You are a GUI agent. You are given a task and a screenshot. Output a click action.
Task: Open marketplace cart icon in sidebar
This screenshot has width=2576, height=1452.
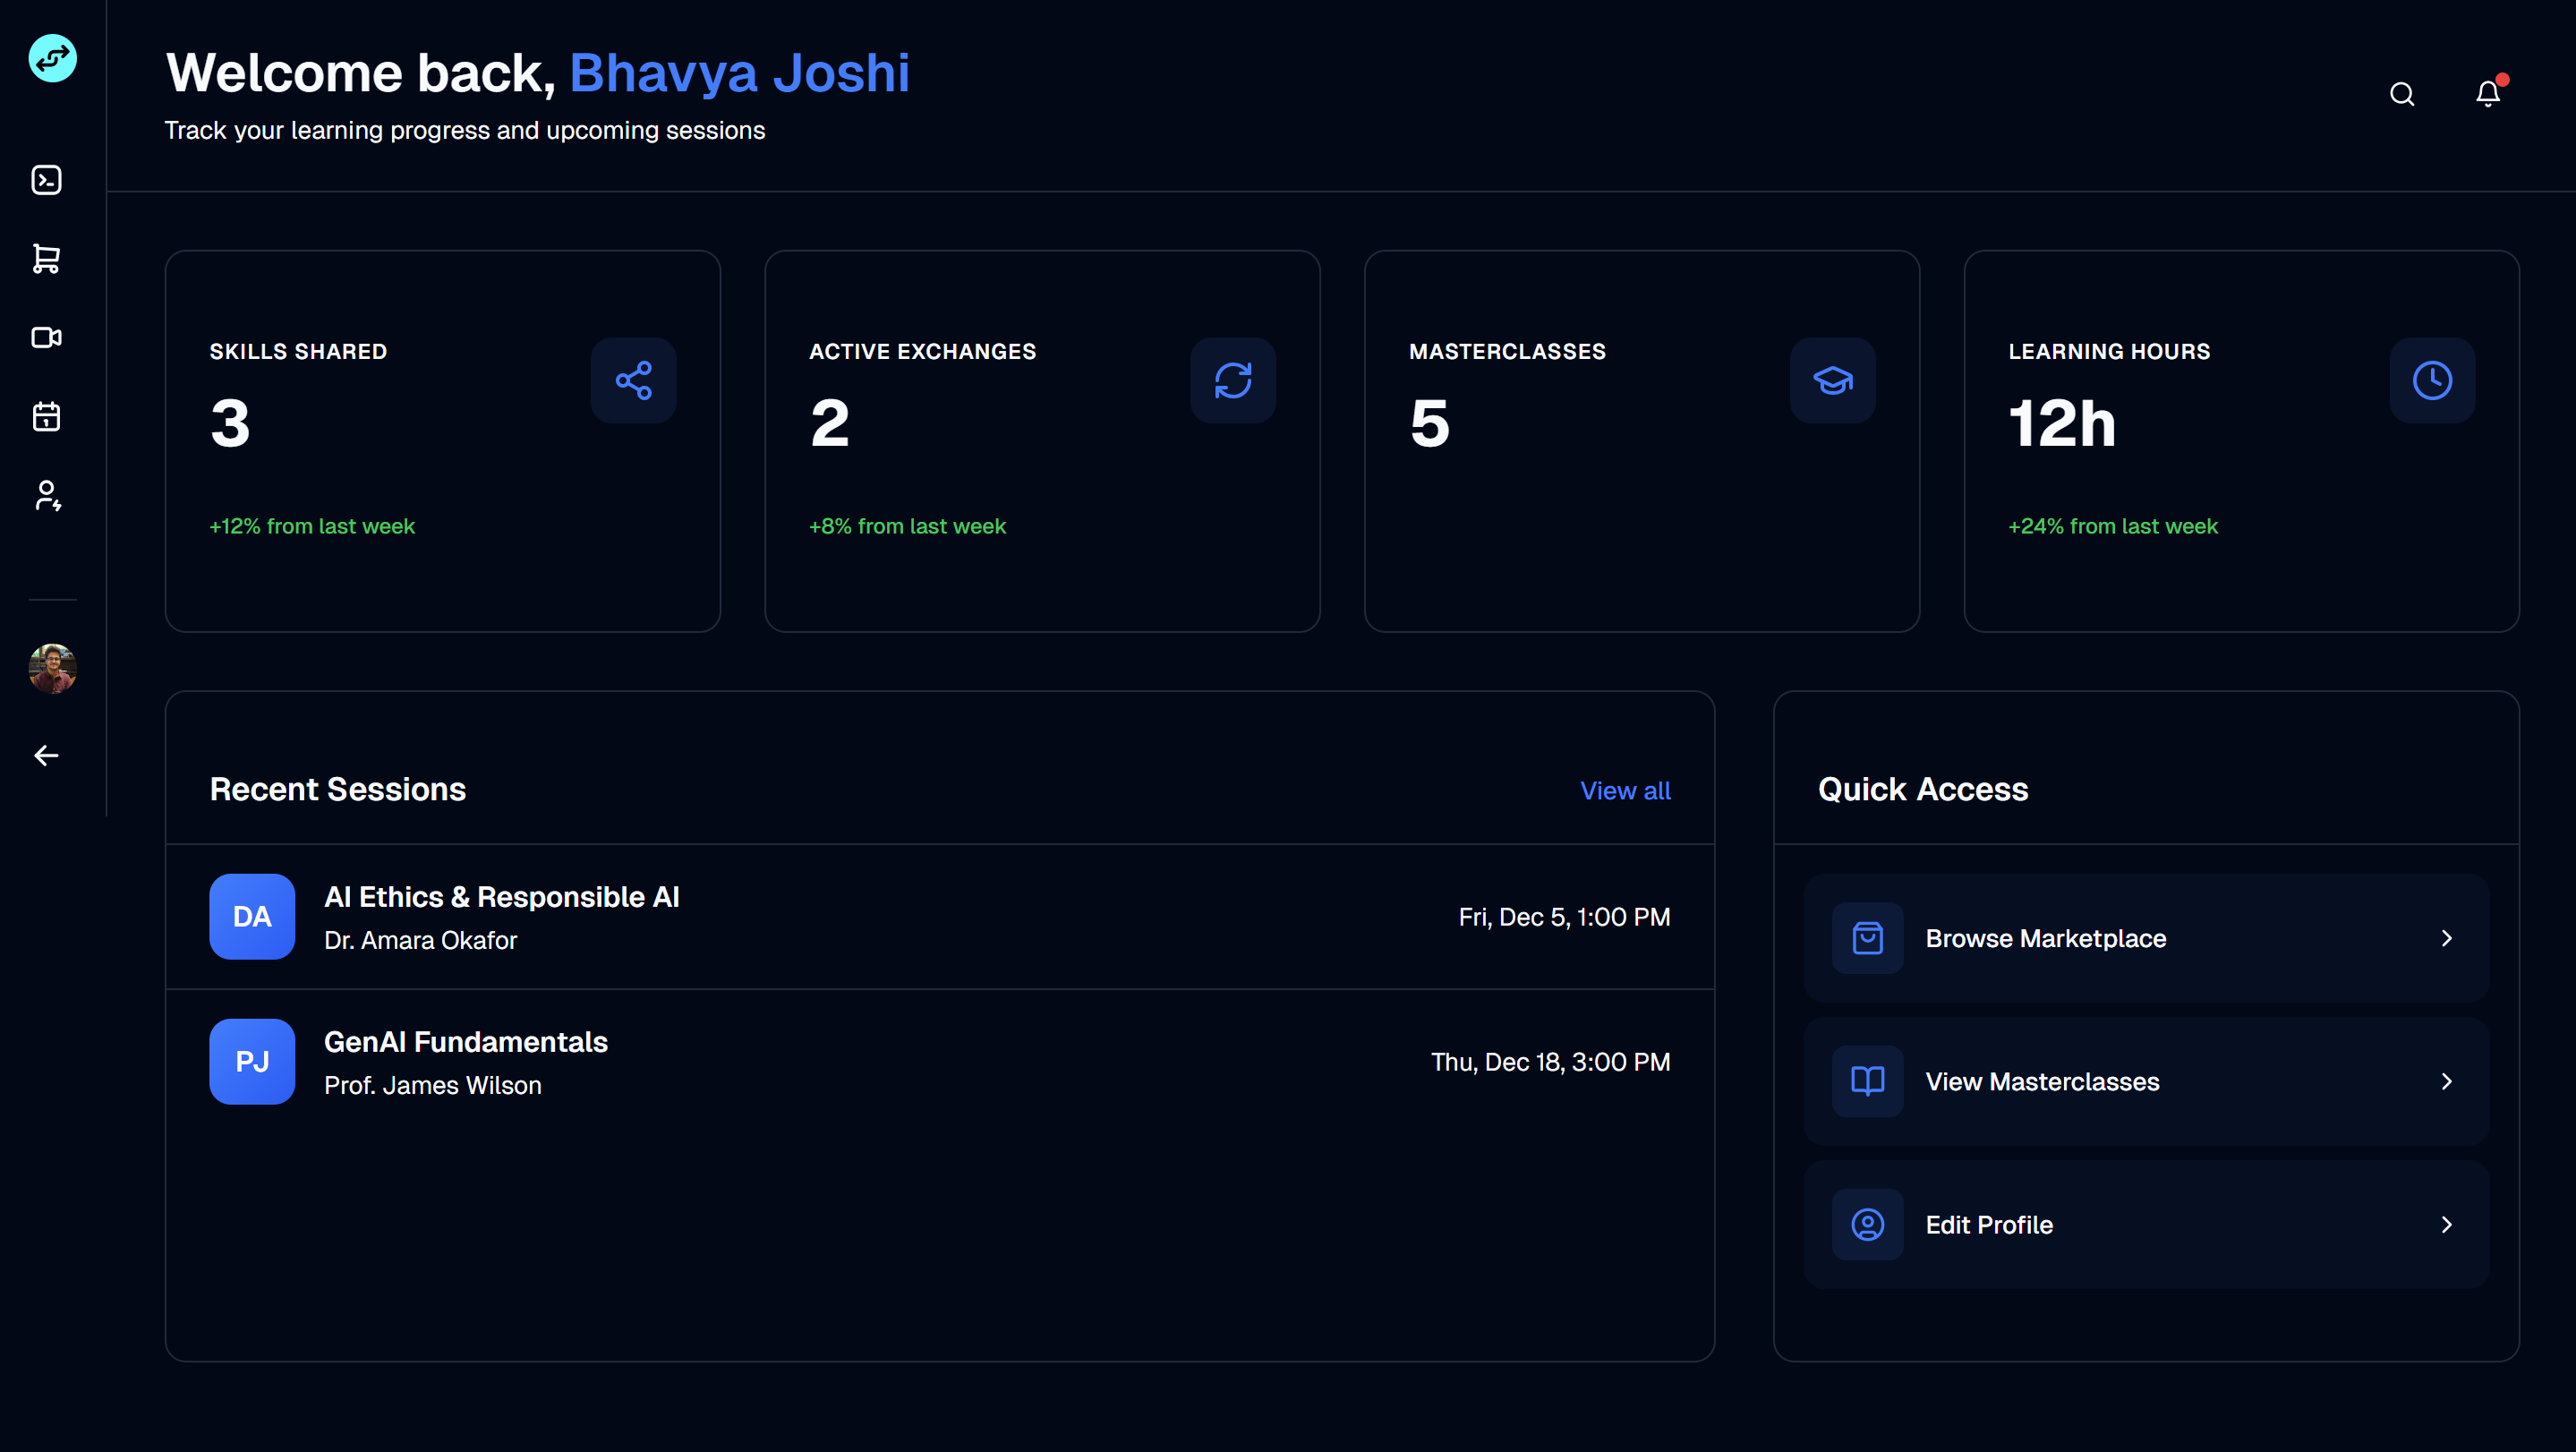[47, 259]
